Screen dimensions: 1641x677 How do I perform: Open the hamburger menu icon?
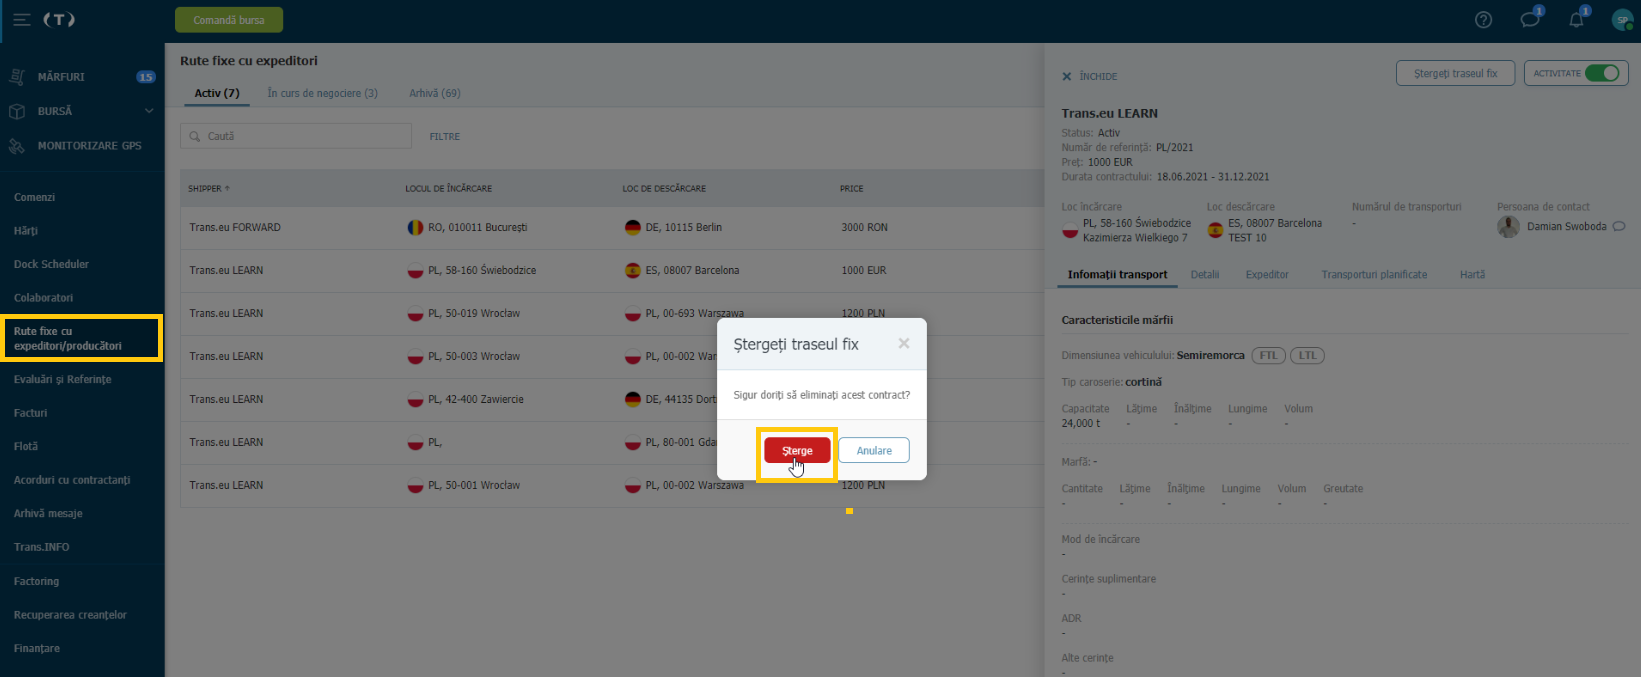tap(21, 20)
